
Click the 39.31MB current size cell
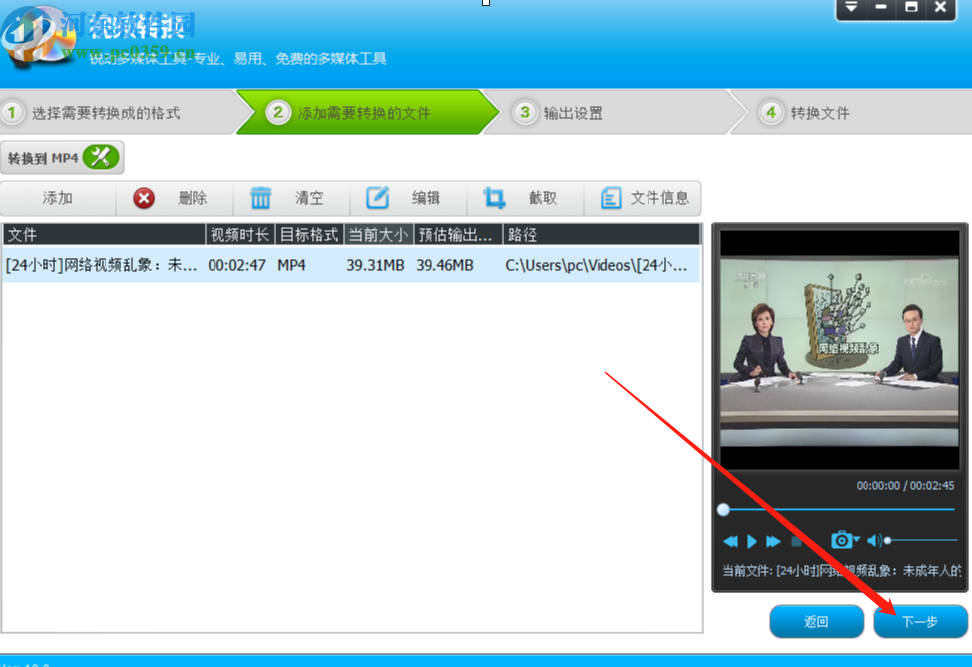pyautogui.click(x=375, y=265)
